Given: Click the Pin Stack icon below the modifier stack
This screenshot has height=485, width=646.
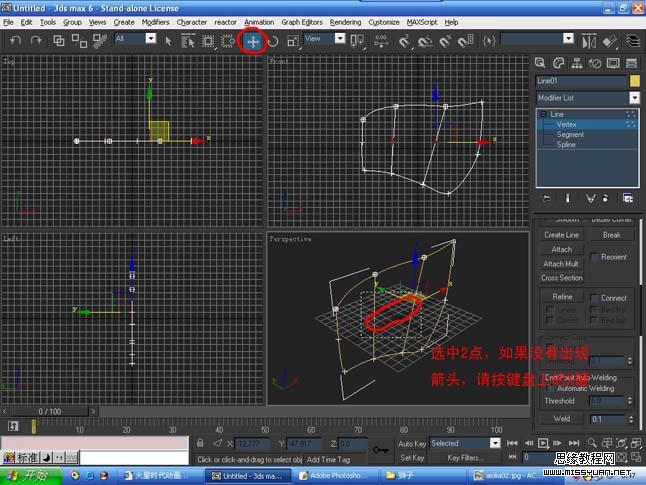Looking at the screenshot, I should point(547,199).
